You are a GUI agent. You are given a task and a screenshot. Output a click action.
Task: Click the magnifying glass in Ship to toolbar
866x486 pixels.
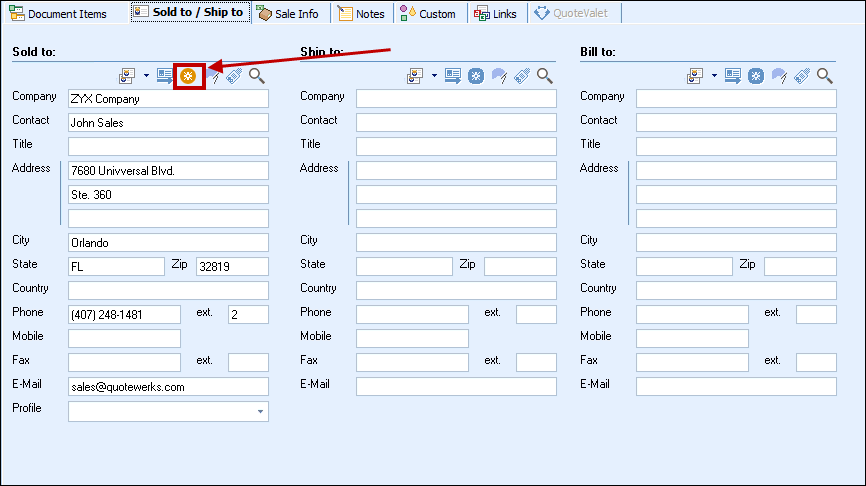point(545,76)
